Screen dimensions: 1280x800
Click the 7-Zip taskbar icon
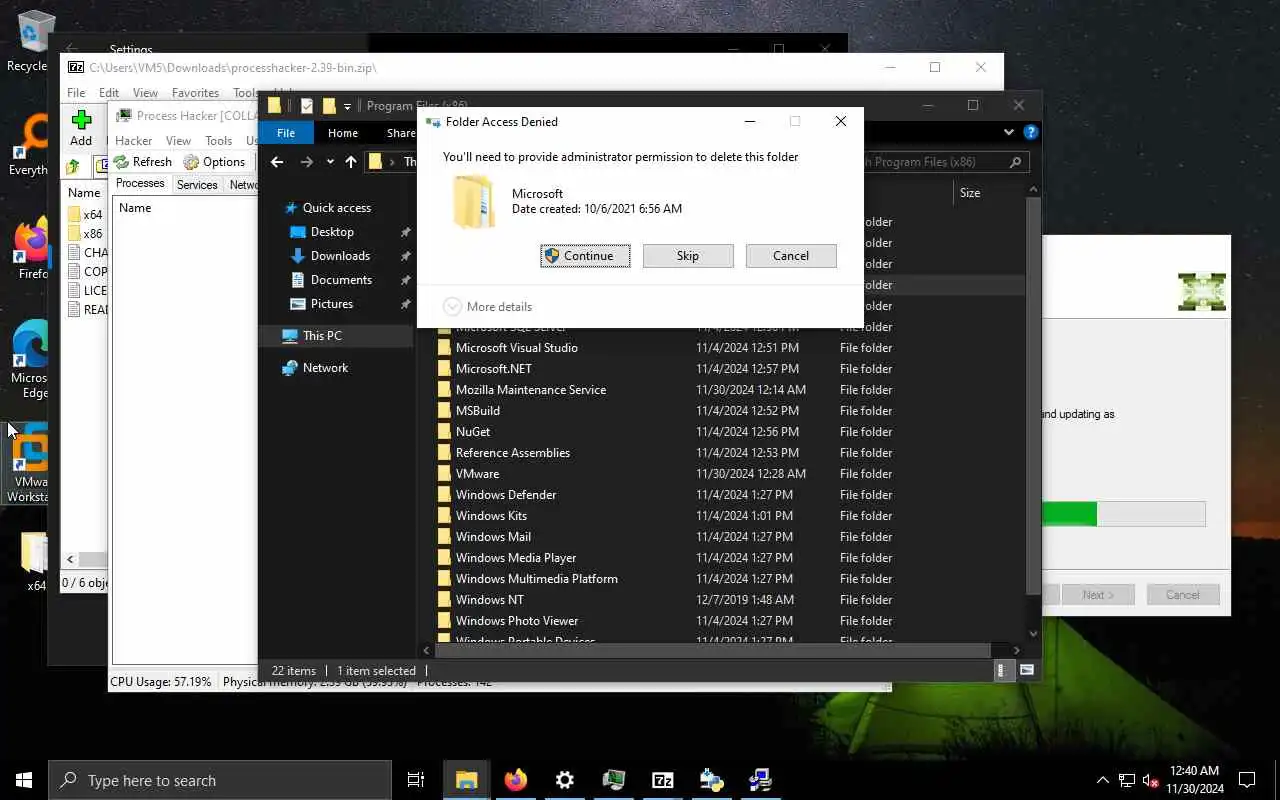pyautogui.click(x=662, y=780)
